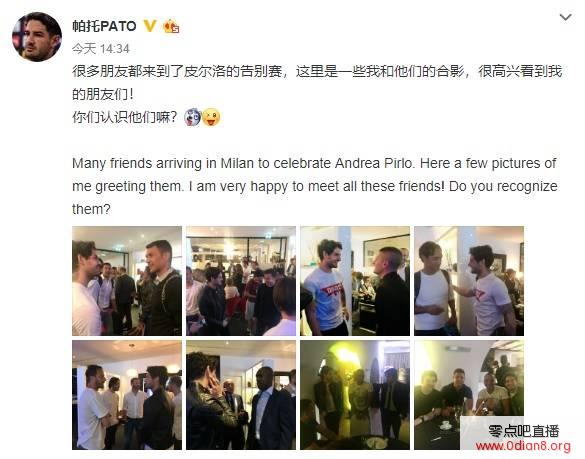Open the www.0dian8.org watermark link
Screen dimensions: 585x459
(523, 446)
